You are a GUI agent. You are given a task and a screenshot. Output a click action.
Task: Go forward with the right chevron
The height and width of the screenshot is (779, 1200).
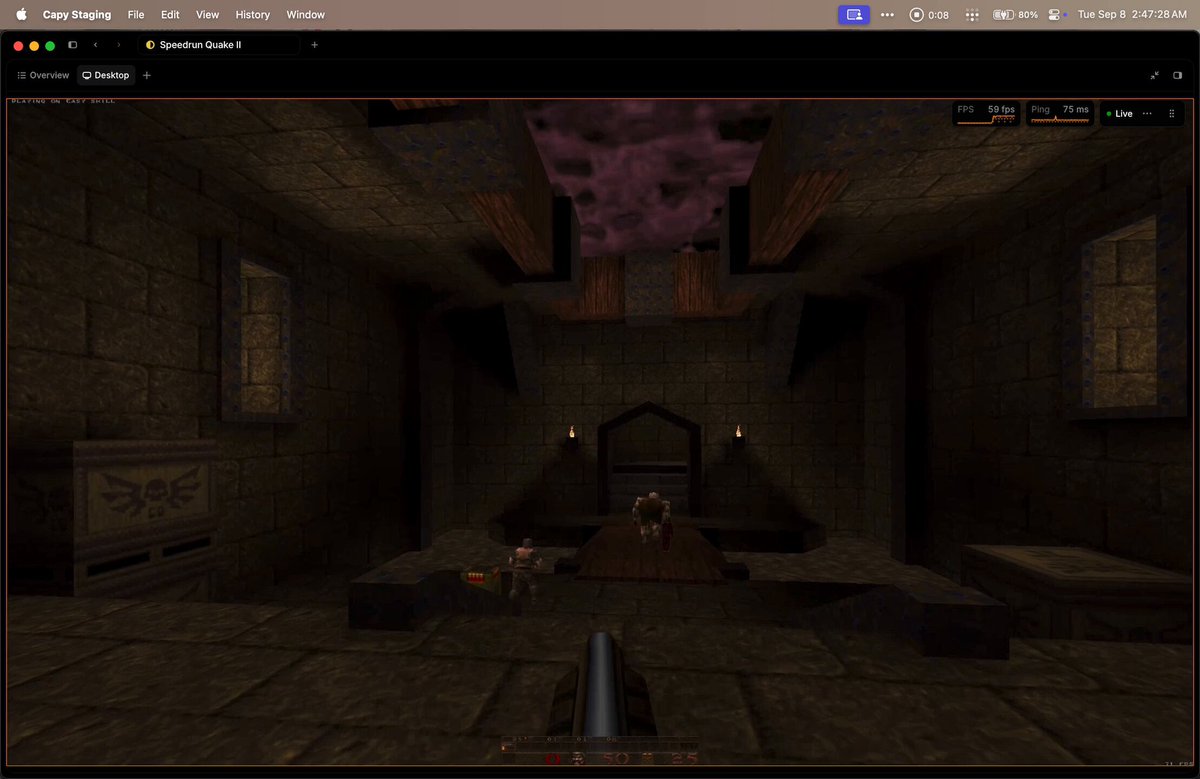point(118,45)
